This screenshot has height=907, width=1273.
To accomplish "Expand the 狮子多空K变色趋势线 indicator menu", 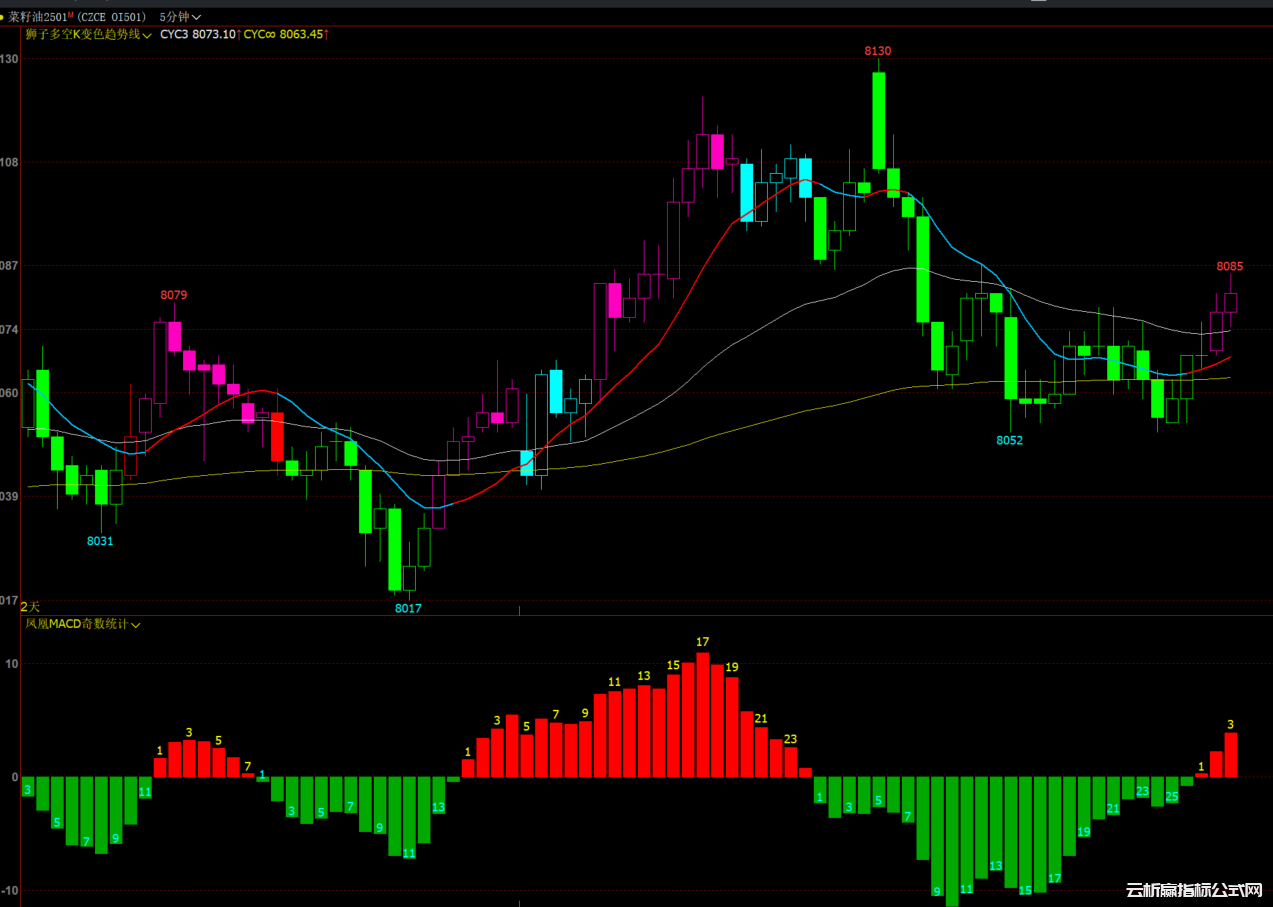I will [88, 35].
